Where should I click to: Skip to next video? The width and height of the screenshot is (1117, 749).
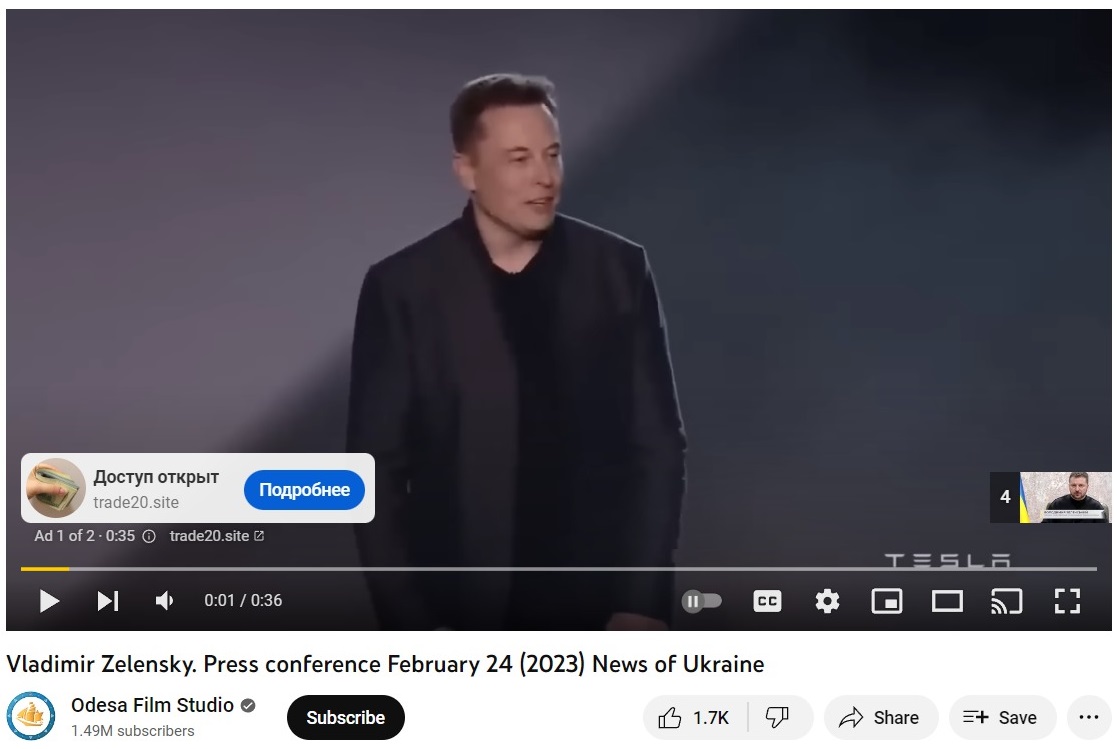108,601
